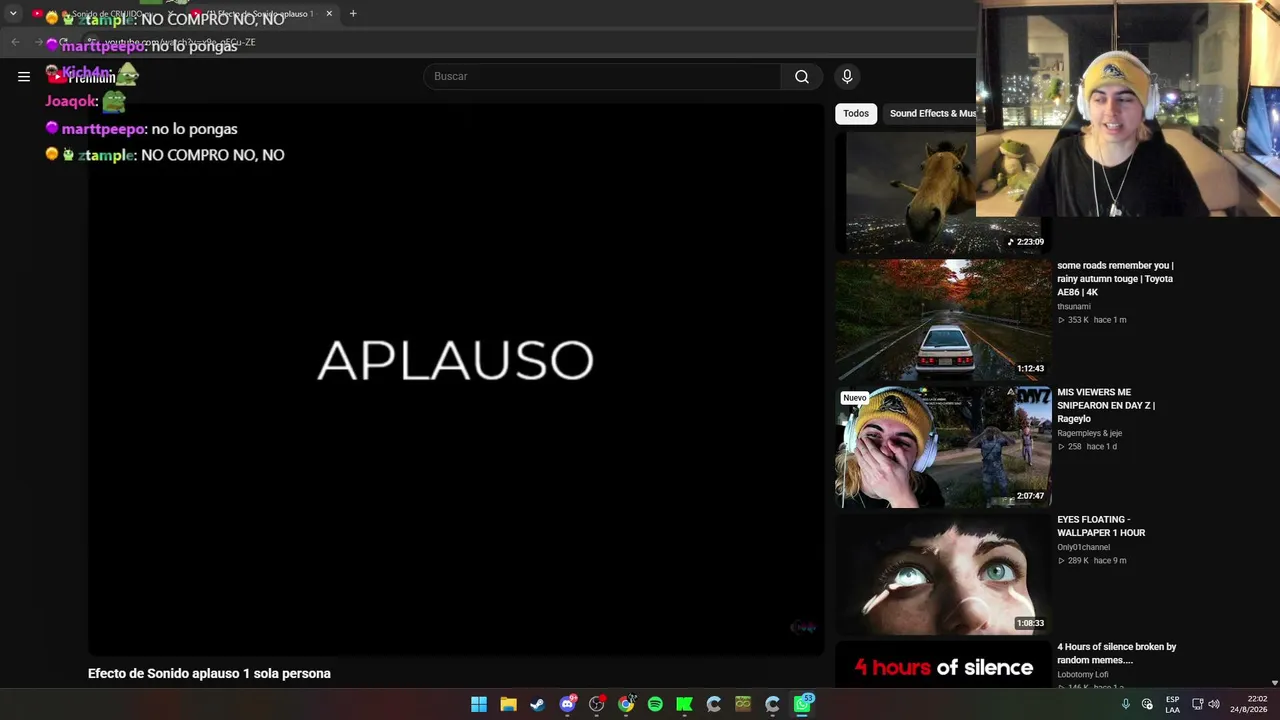Open the YouTube Premium logo home link

82,76
